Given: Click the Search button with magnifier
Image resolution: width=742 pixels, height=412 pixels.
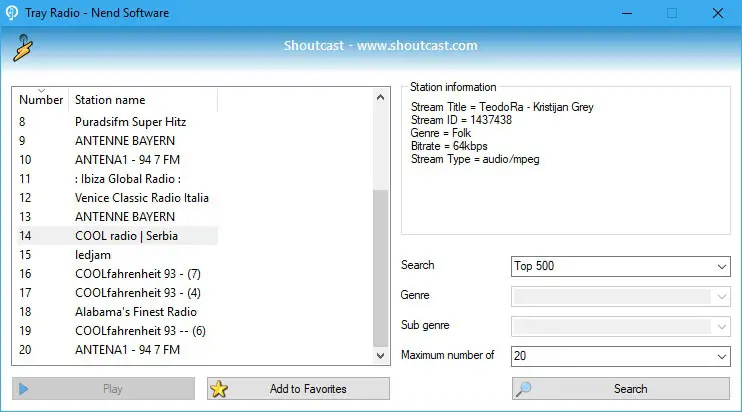Looking at the screenshot, I should [620, 389].
